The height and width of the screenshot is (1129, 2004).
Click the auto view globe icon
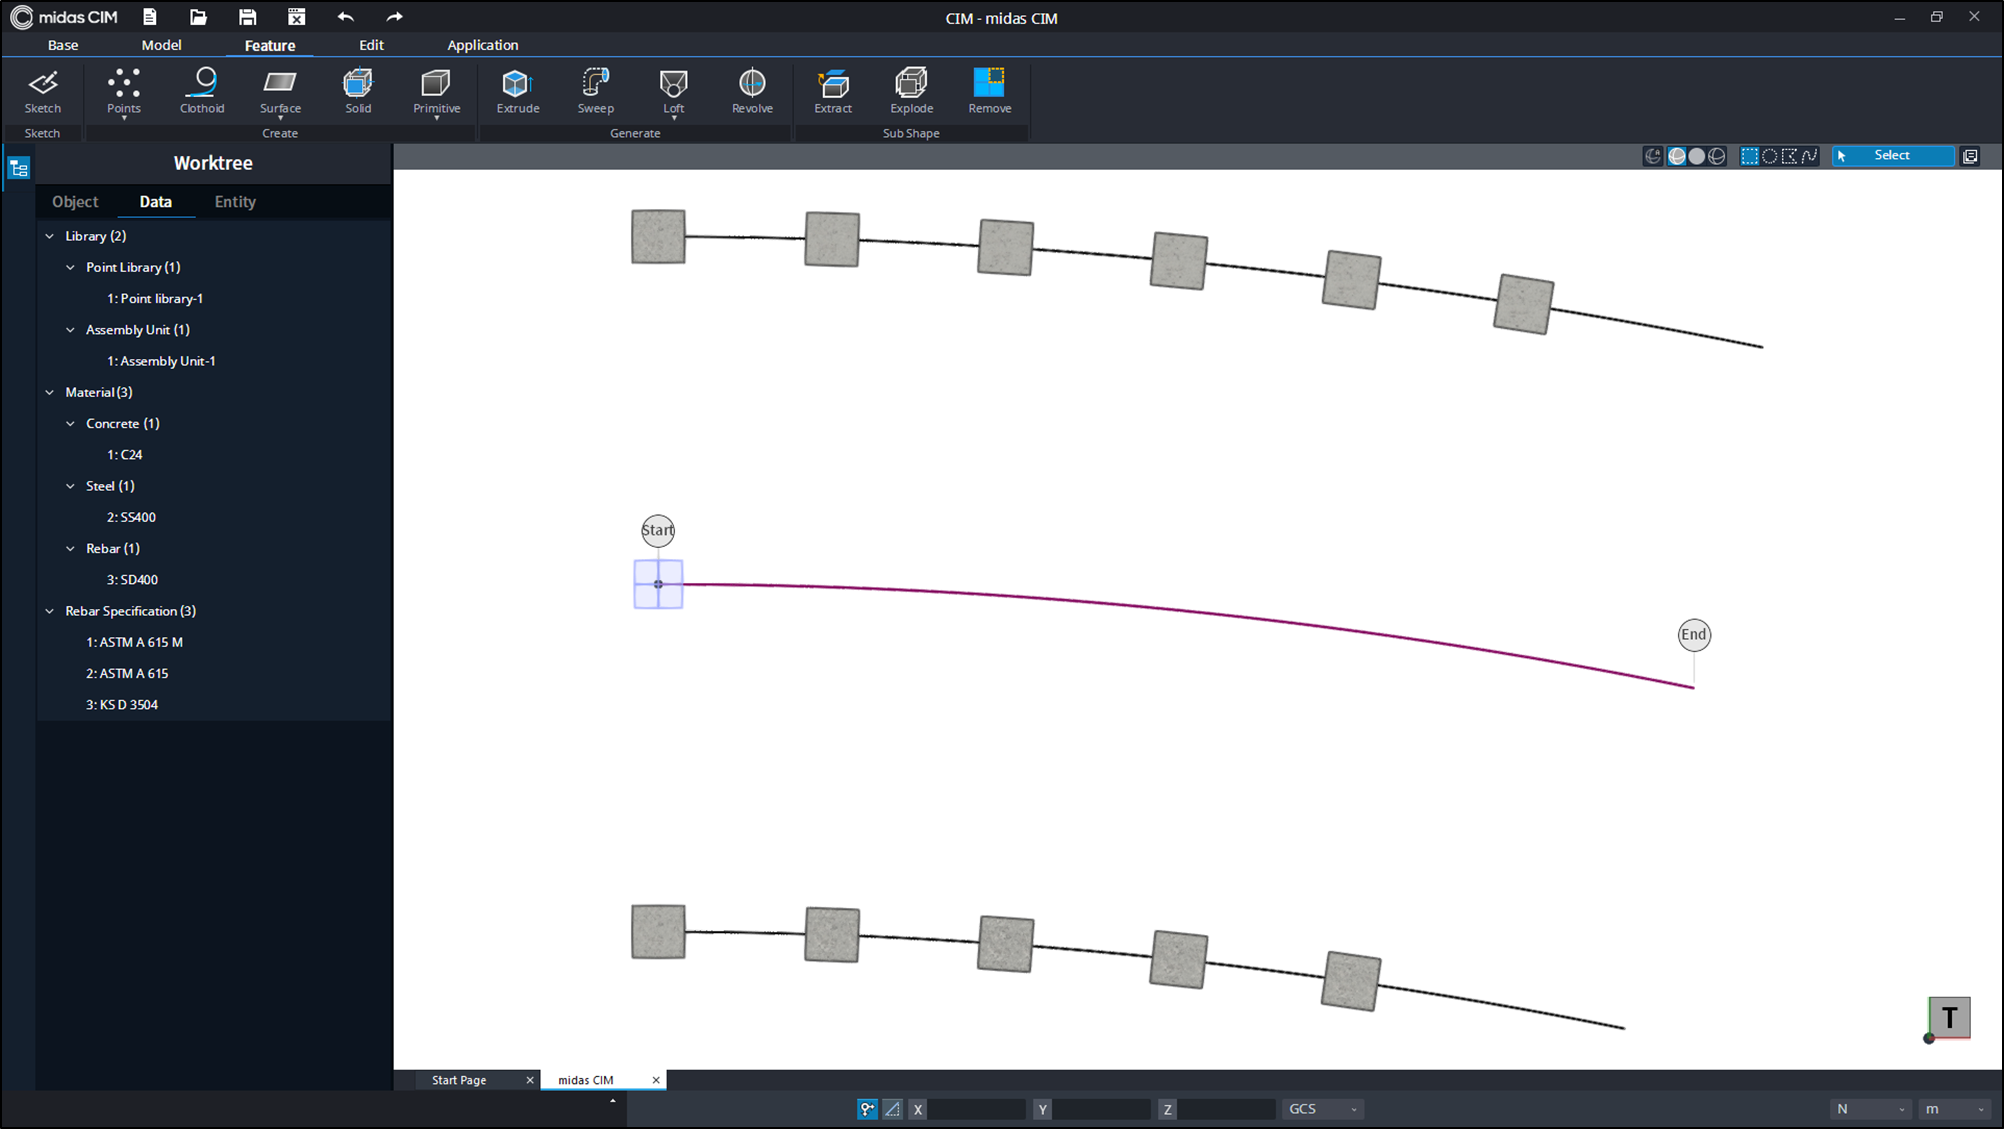pos(1653,156)
